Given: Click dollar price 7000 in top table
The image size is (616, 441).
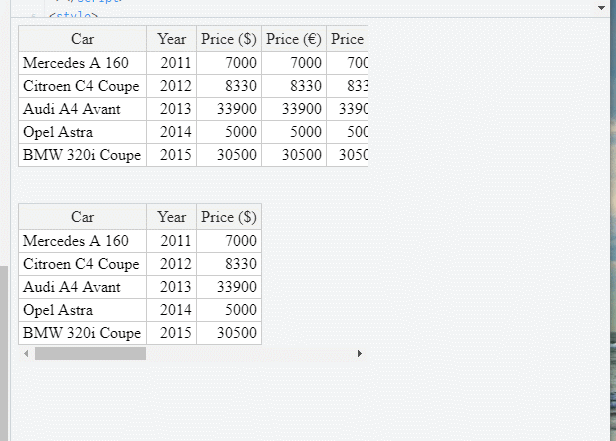Looking at the screenshot, I should tap(229, 63).
